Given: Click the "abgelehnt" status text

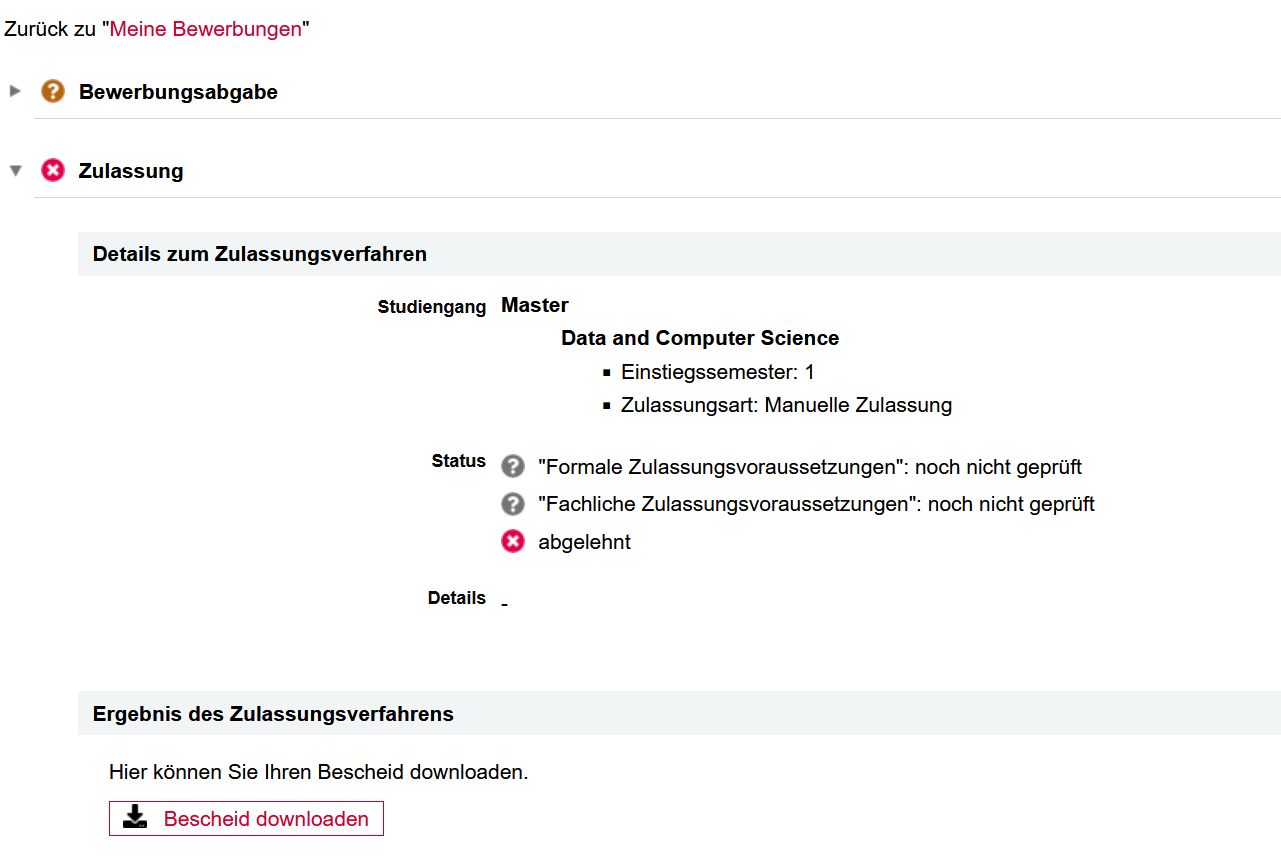Looking at the screenshot, I should 584,543.
